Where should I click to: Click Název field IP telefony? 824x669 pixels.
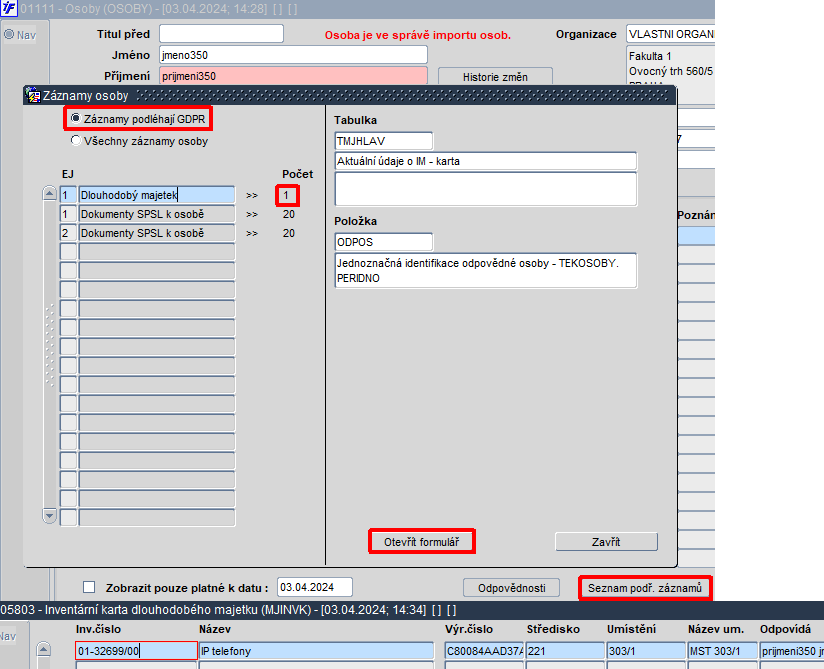pyautogui.click(x=316, y=651)
